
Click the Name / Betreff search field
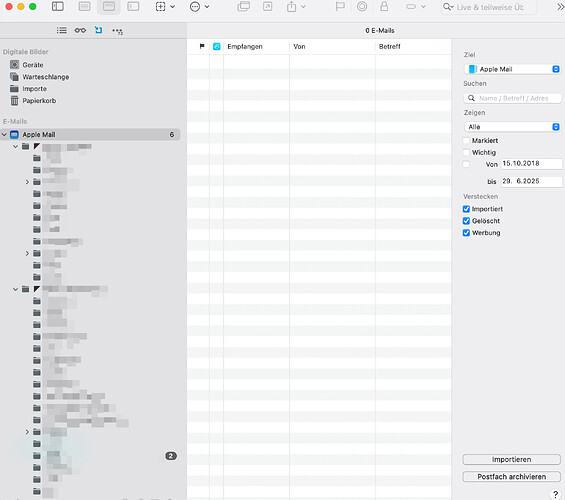[x=512, y=98]
